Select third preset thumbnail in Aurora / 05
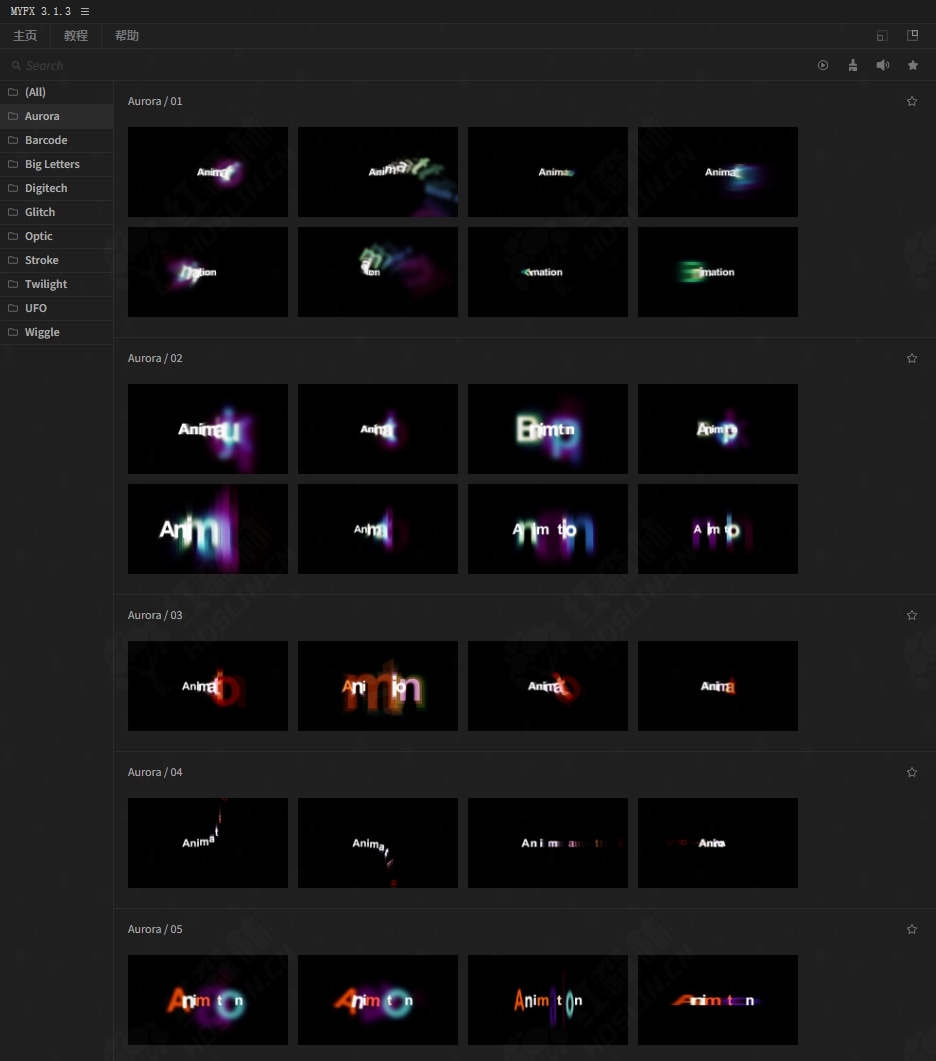This screenshot has height=1061, width=936. (548, 1000)
